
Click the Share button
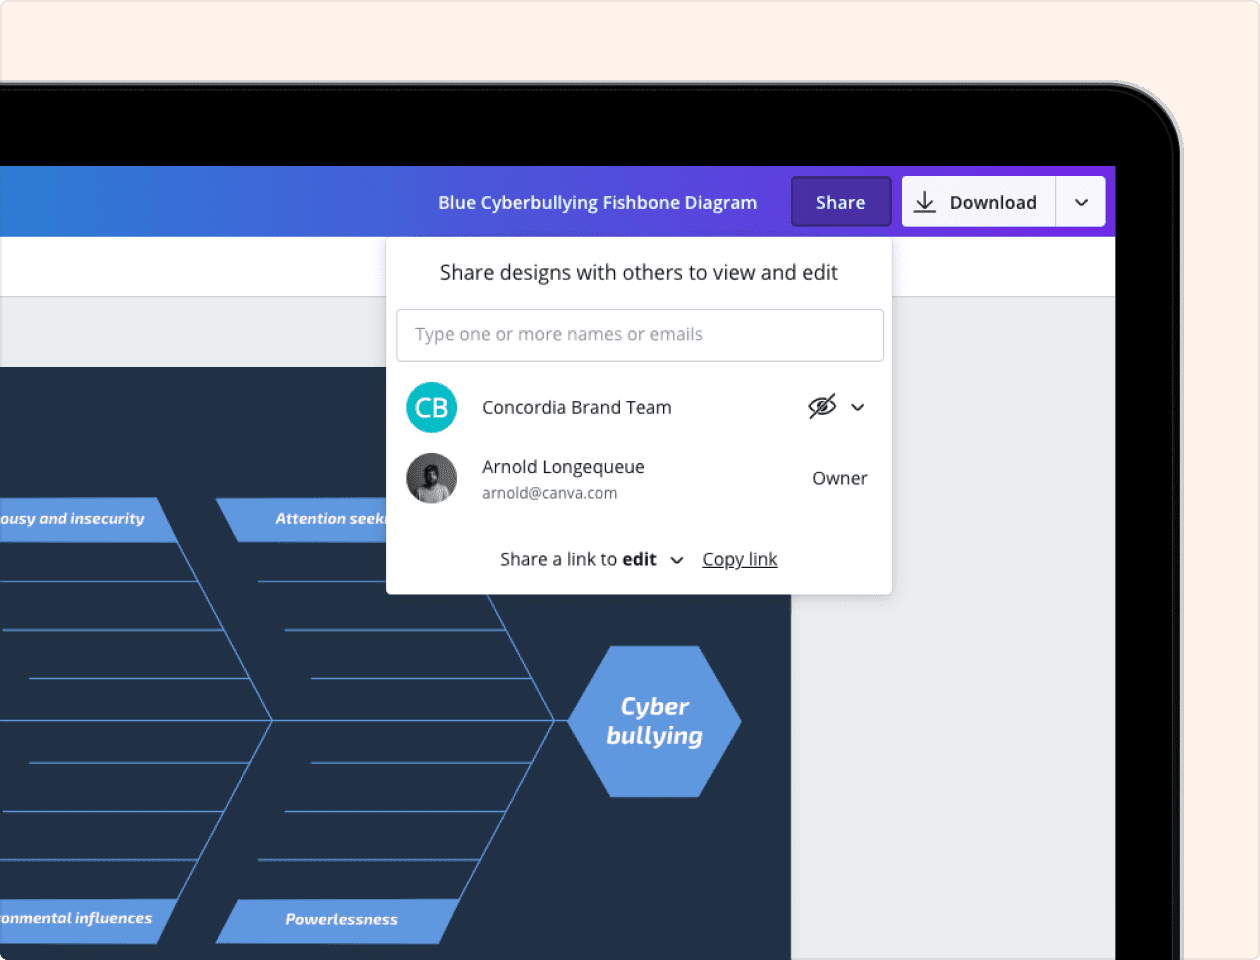840,202
